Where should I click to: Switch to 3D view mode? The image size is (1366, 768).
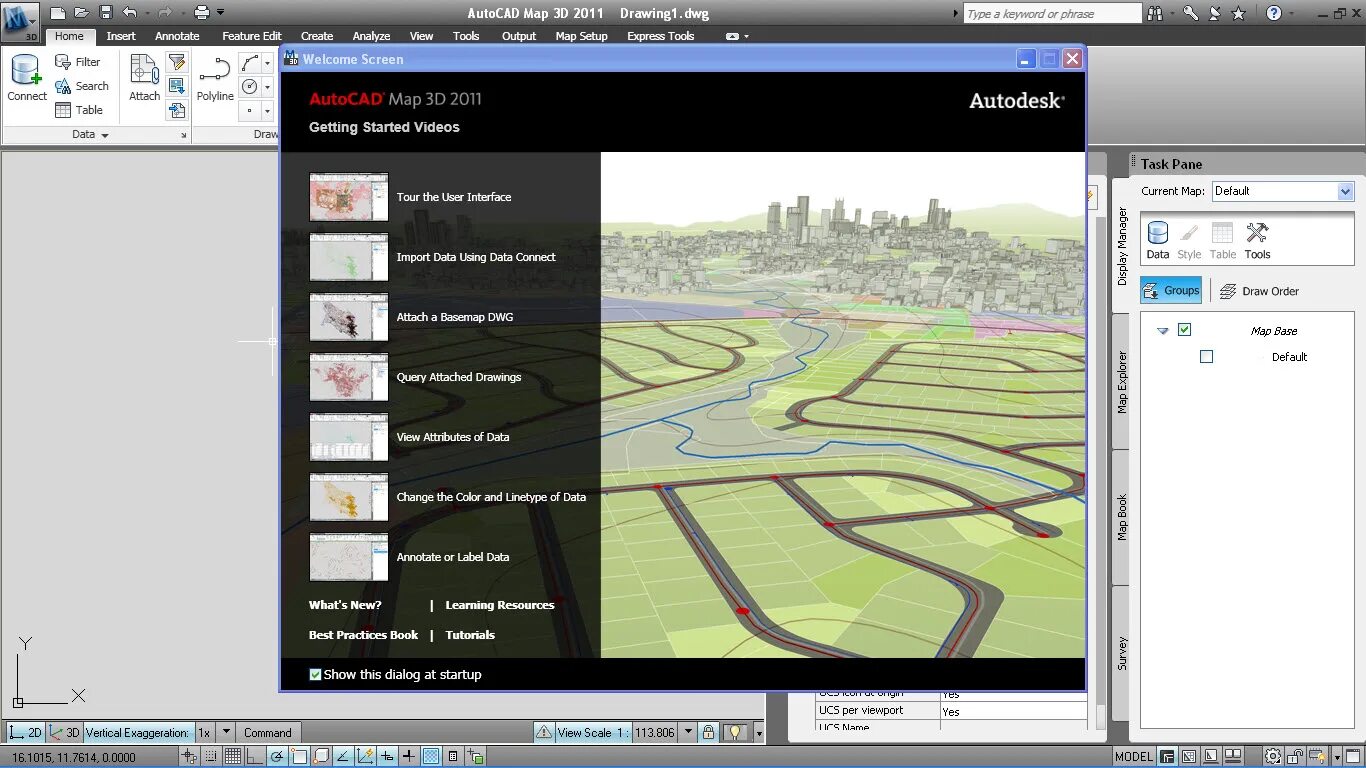(65, 732)
